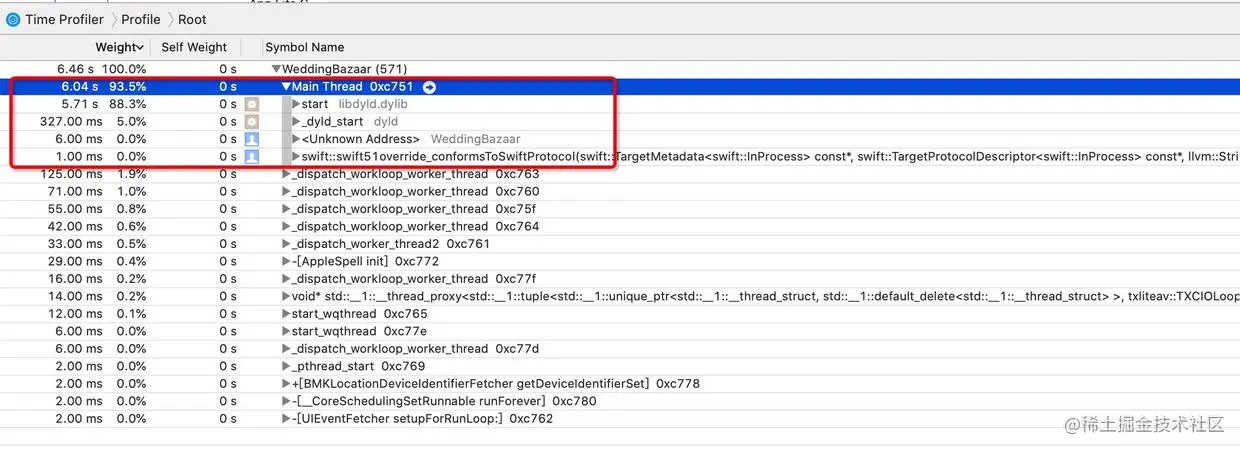Click the system library icon beside start

coord(252,104)
